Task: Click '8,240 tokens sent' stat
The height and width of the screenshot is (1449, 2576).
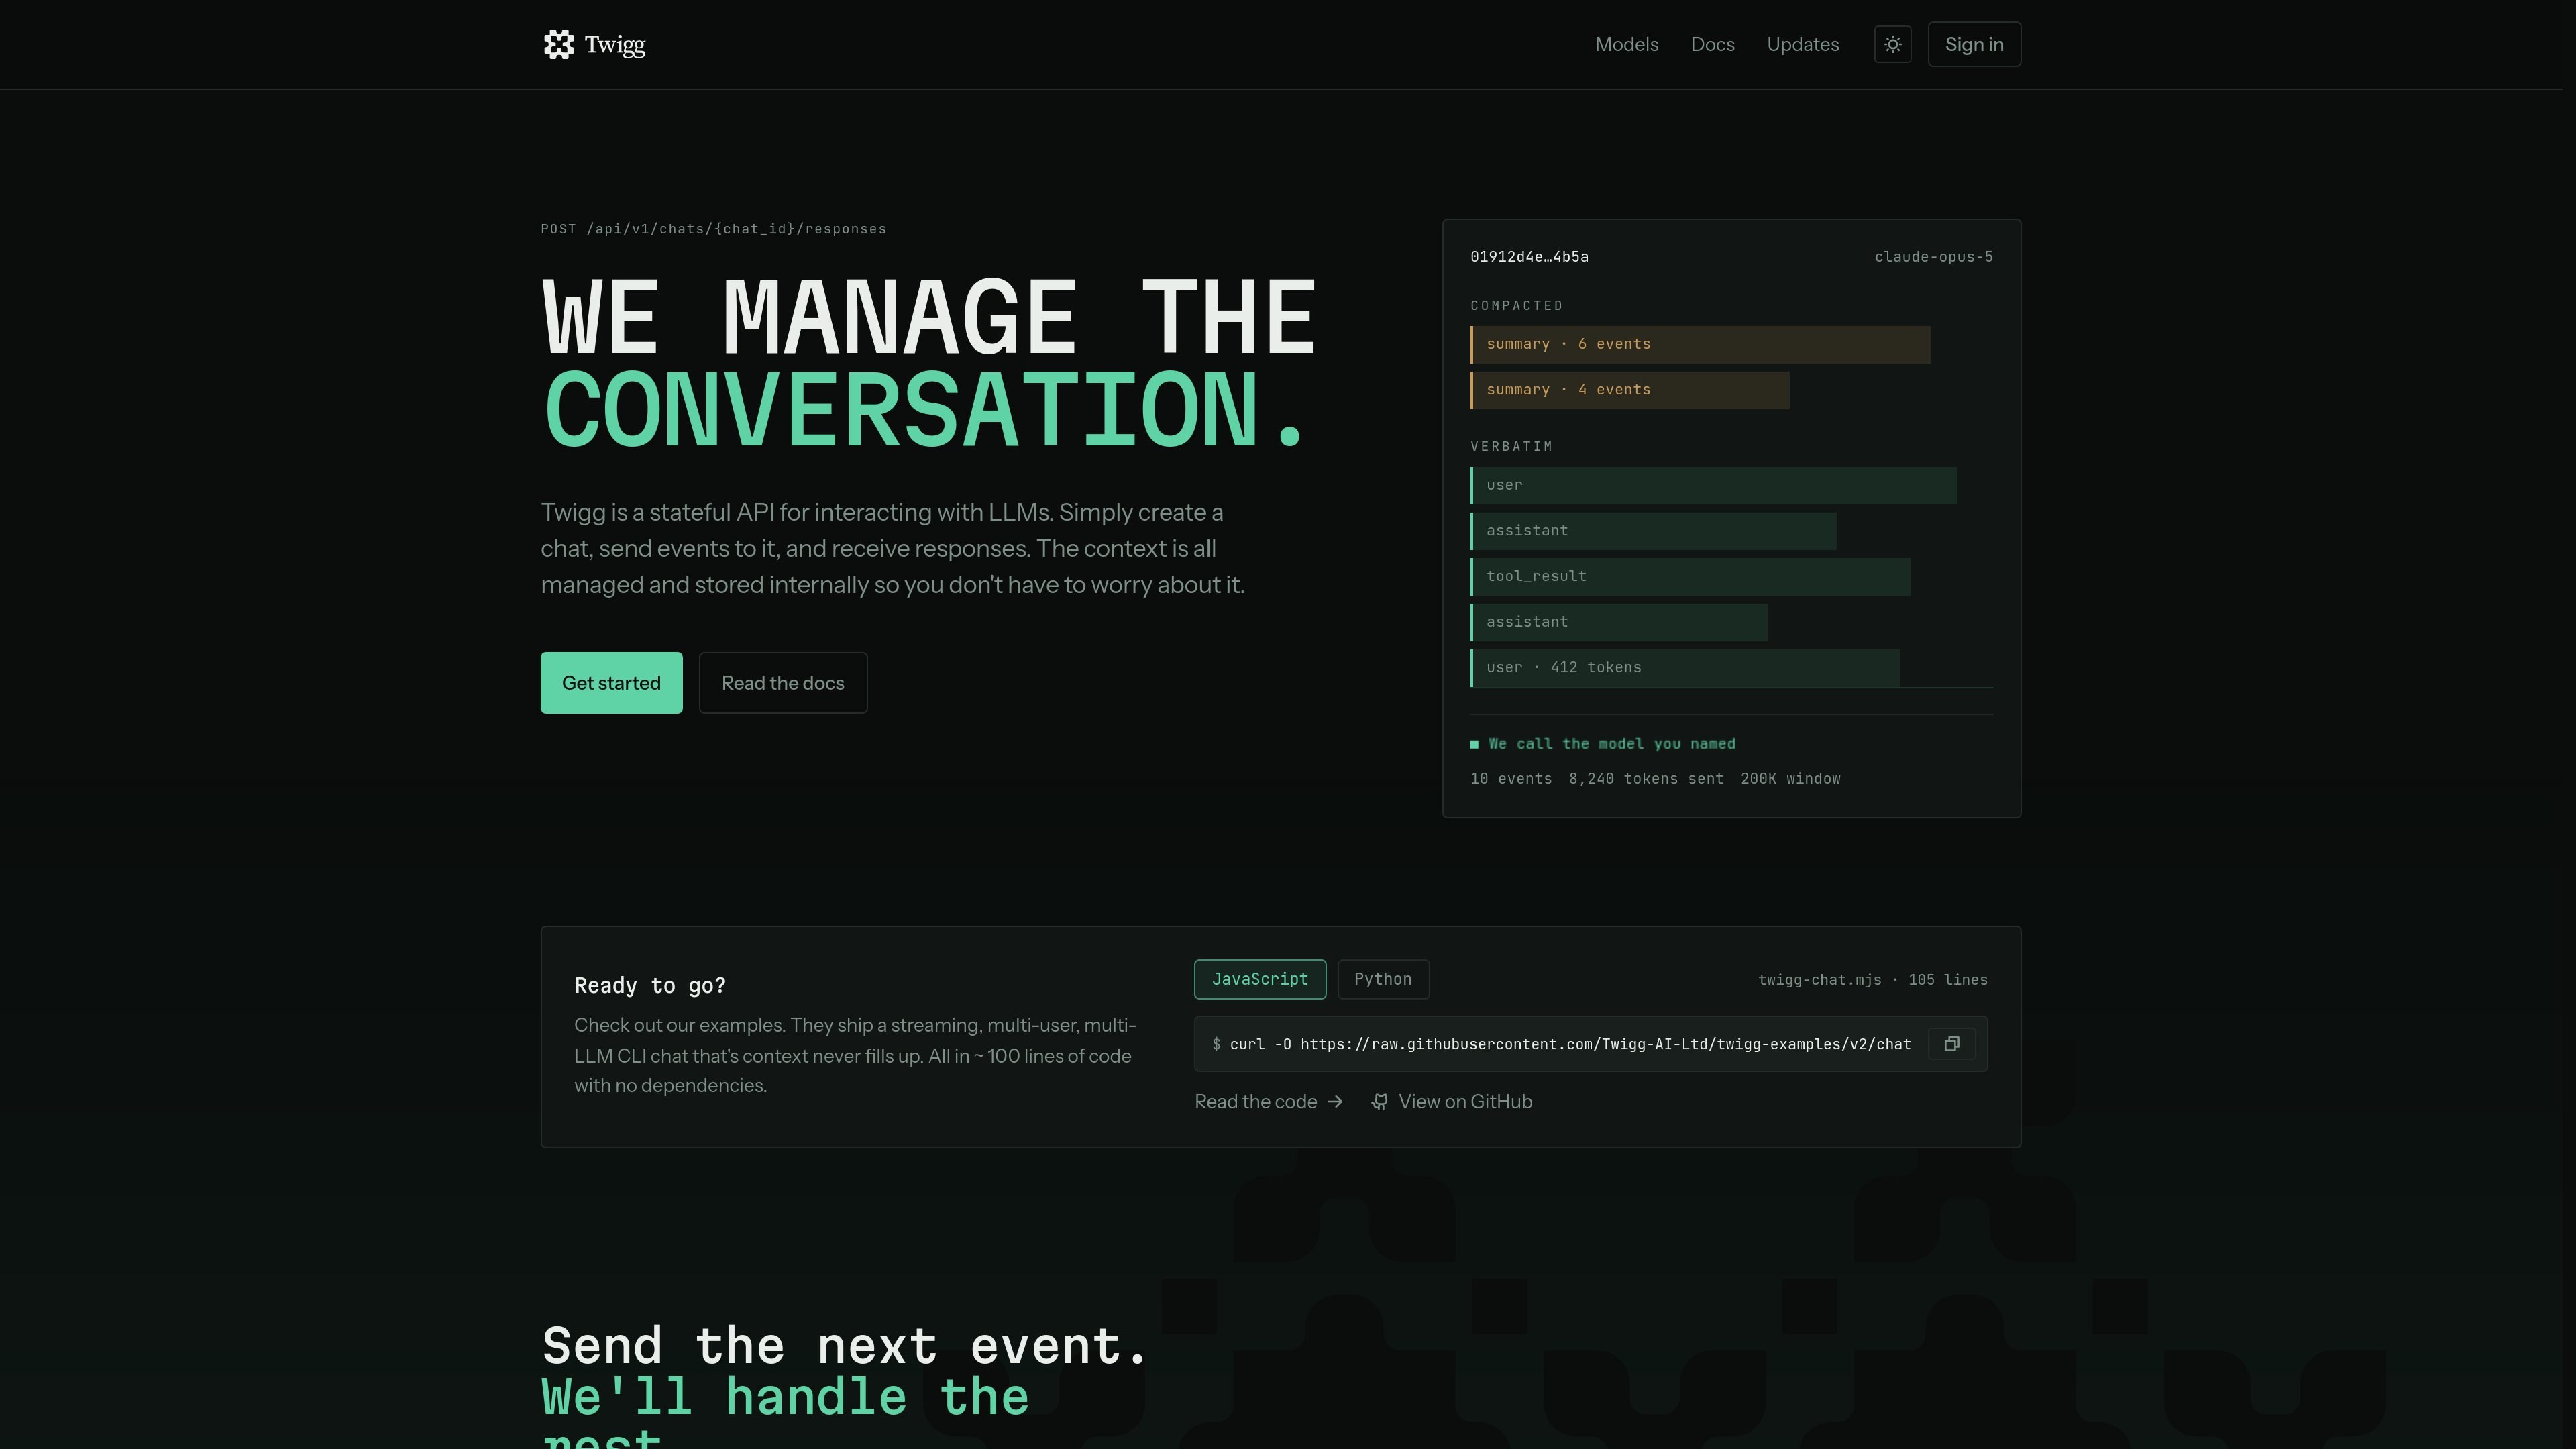Action: point(1645,779)
